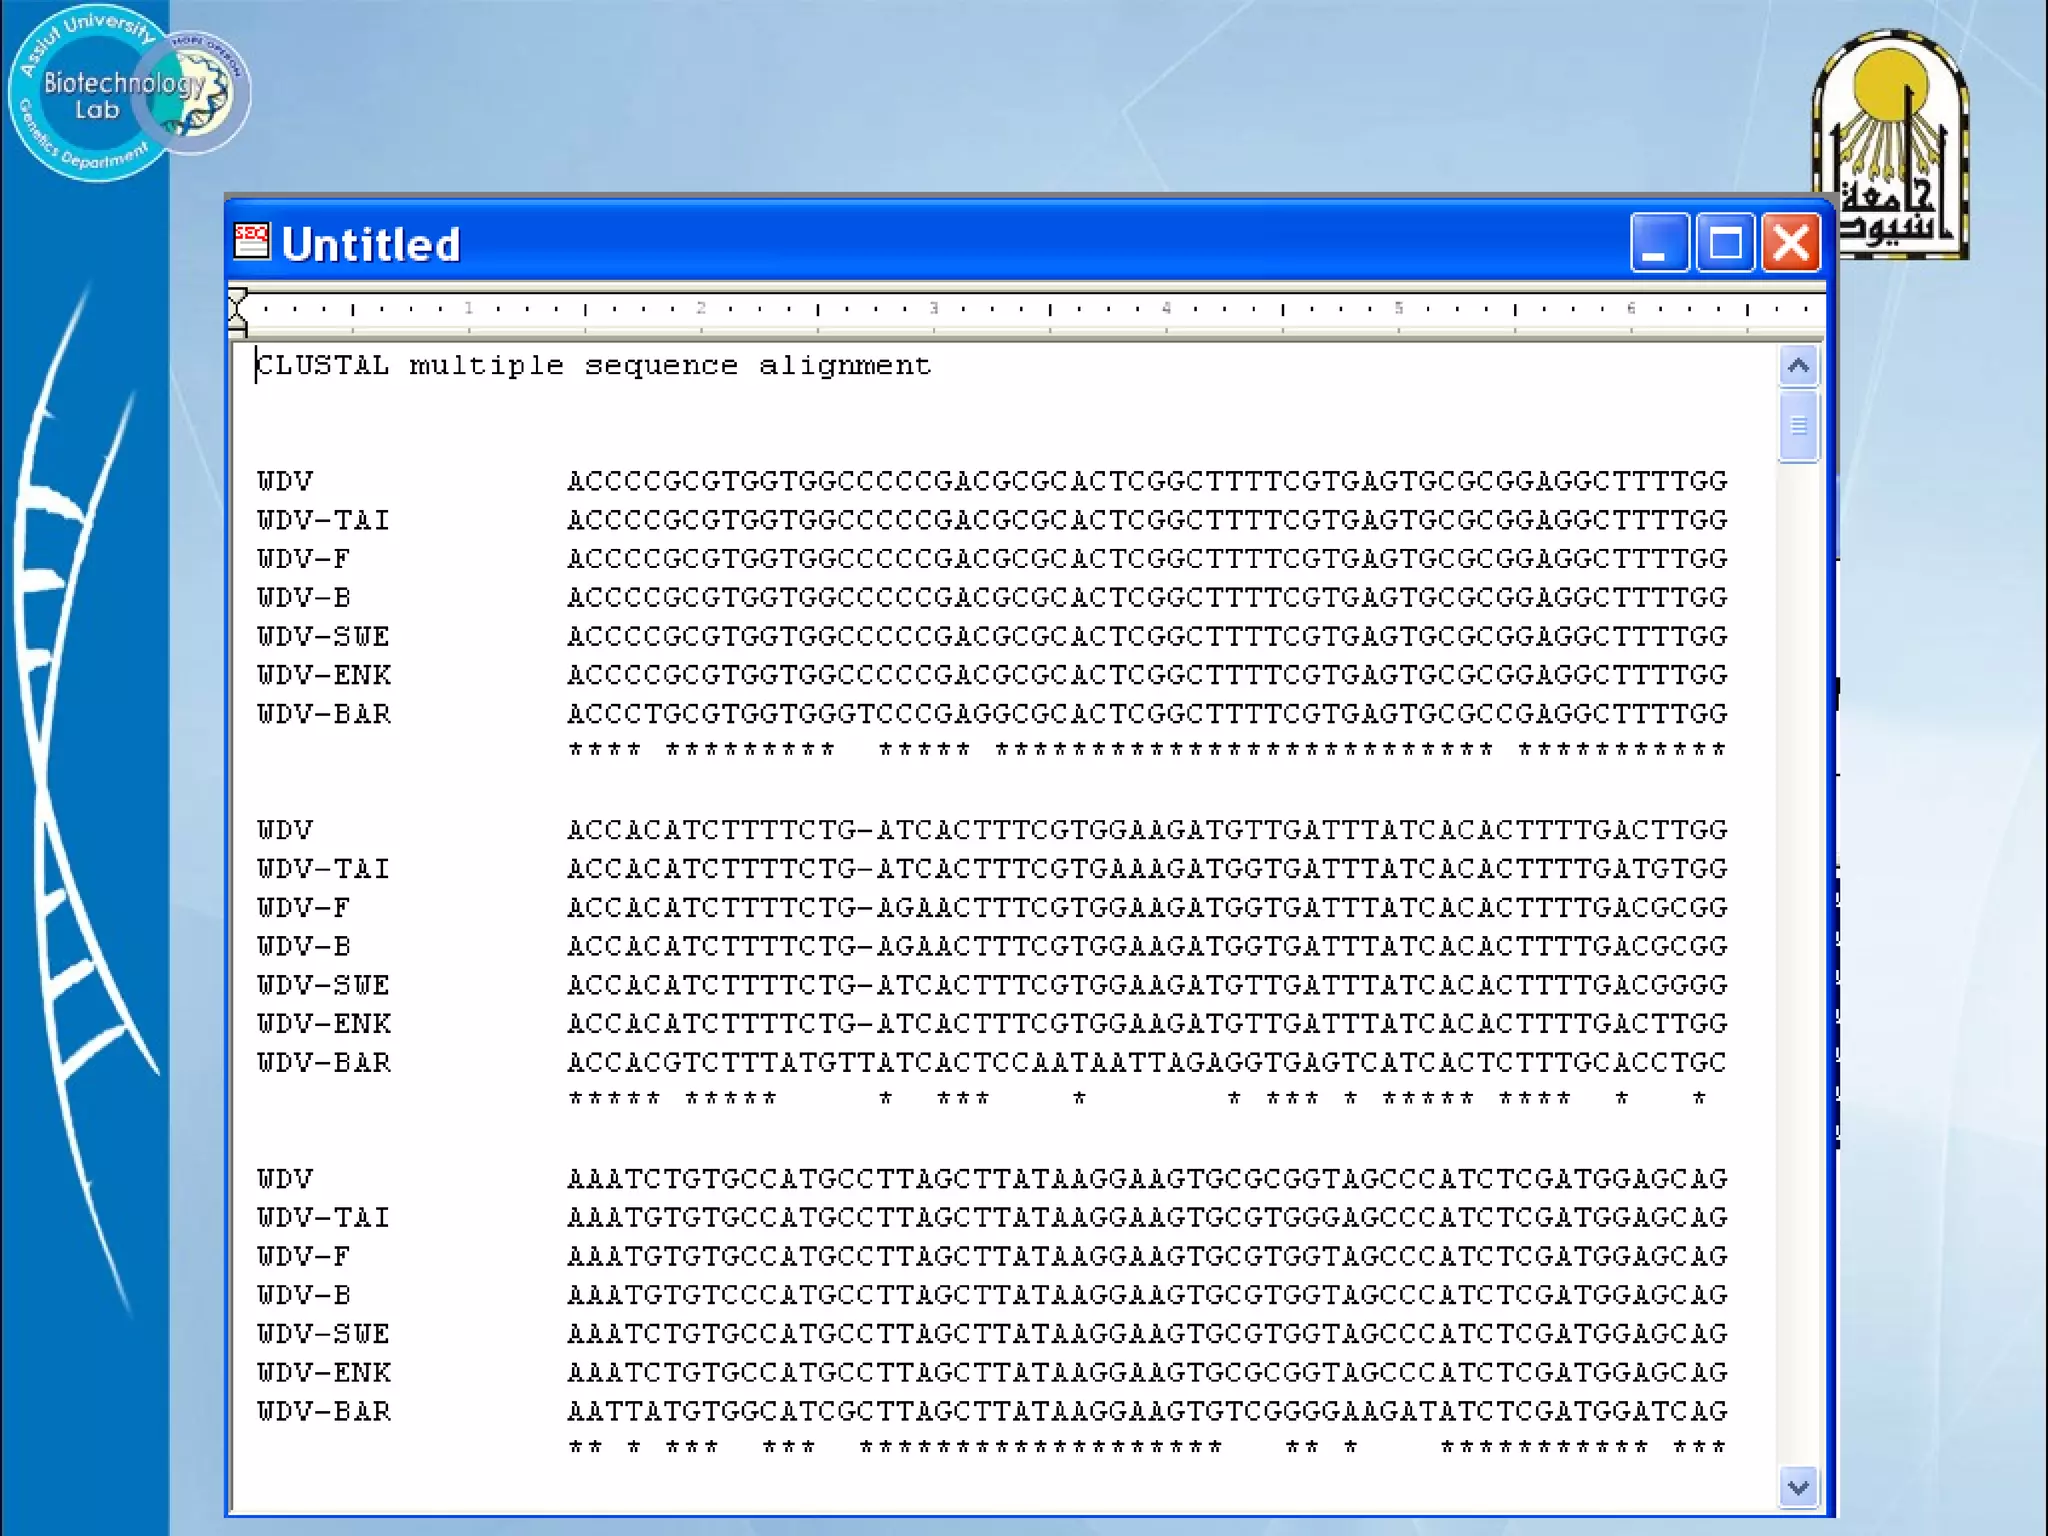Close the Untitled window with red X
Image resolution: width=2048 pixels, height=1536 pixels.
point(1790,243)
